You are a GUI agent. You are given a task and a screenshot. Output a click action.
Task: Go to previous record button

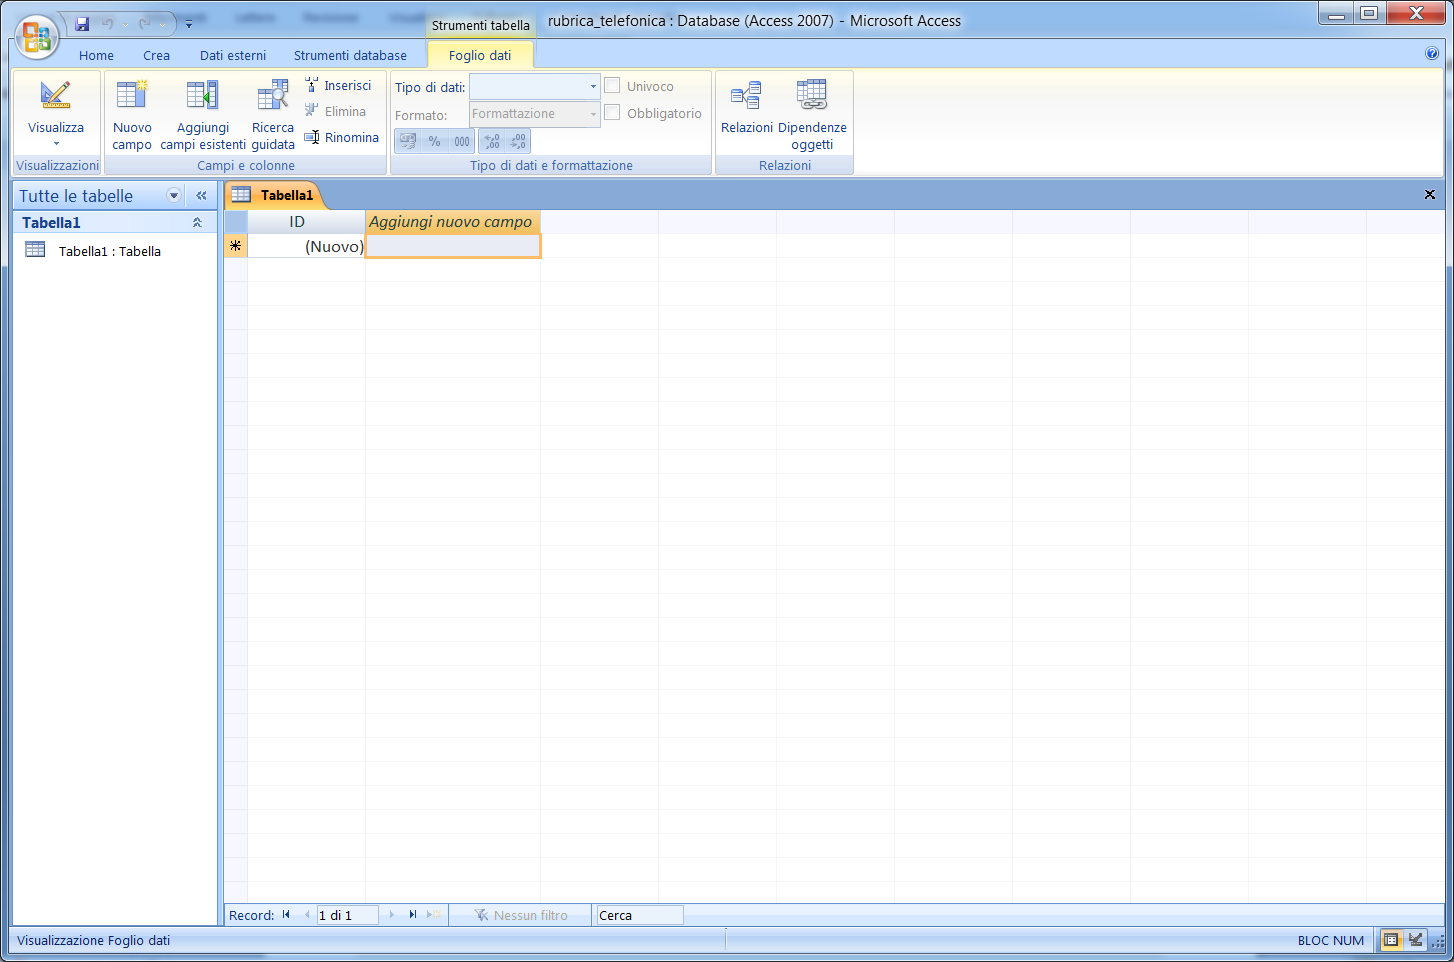coord(307,915)
